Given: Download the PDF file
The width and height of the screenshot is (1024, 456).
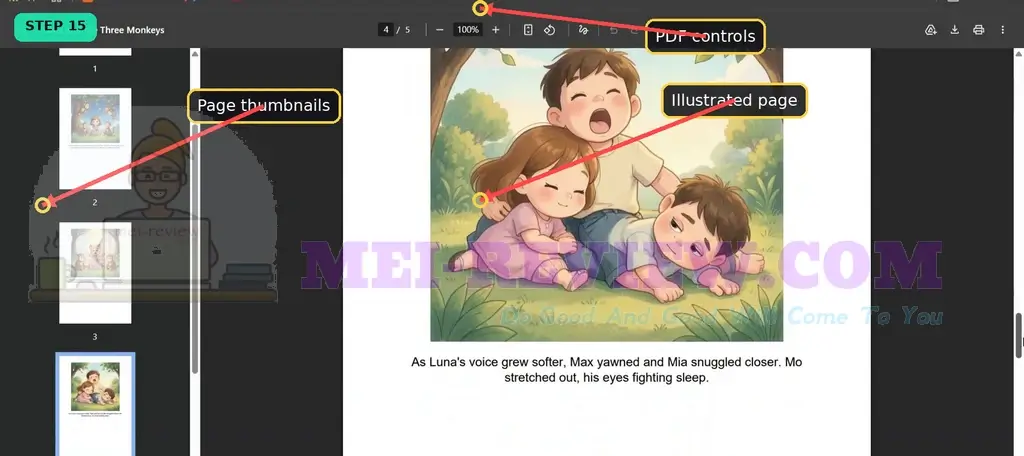Looking at the screenshot, I should click(955, 30).
